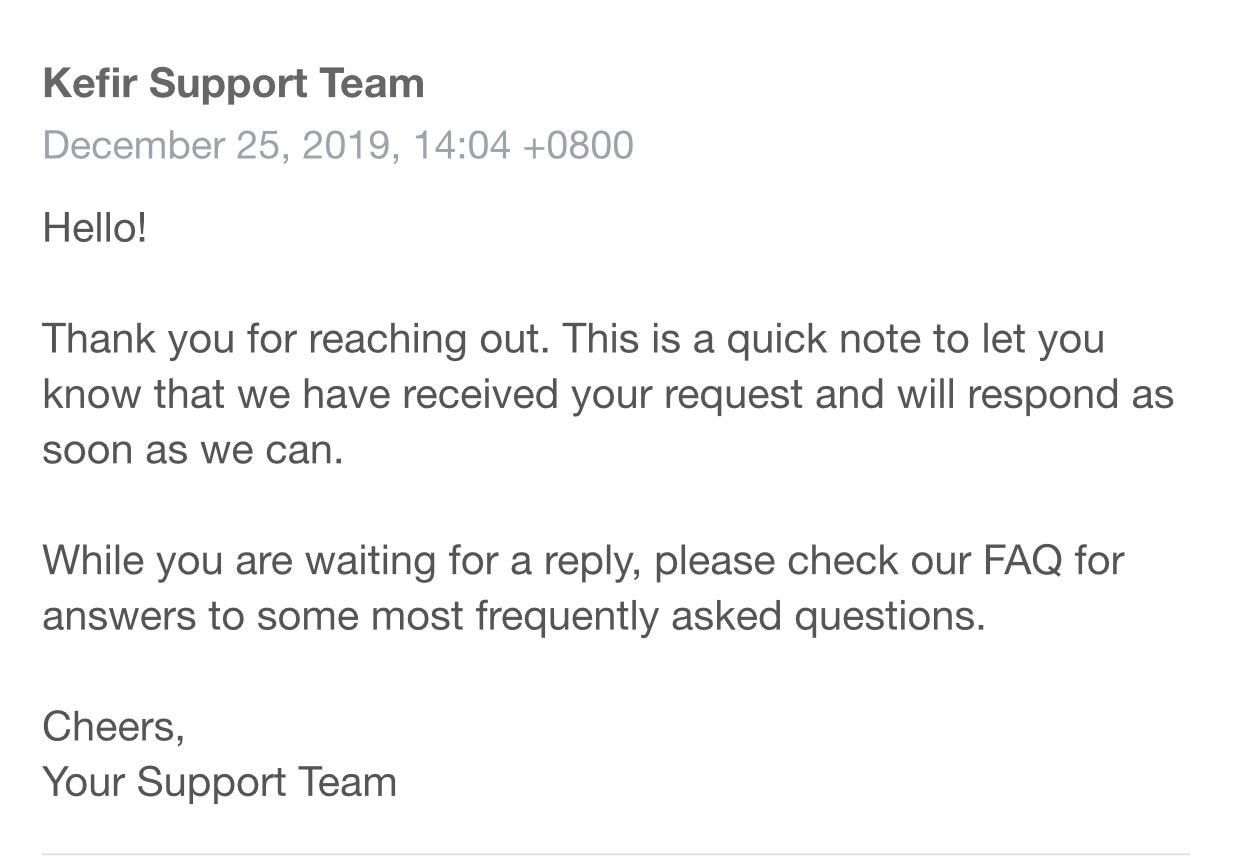Click the divider line below the message

click(x=616, y=854)
